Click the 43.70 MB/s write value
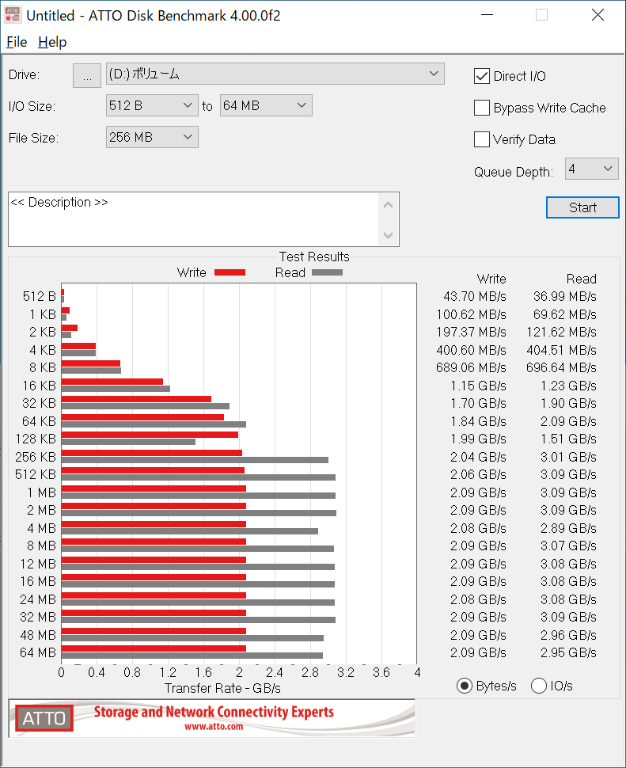The width and height of the screenshot is (626, 768). point(475,297)
